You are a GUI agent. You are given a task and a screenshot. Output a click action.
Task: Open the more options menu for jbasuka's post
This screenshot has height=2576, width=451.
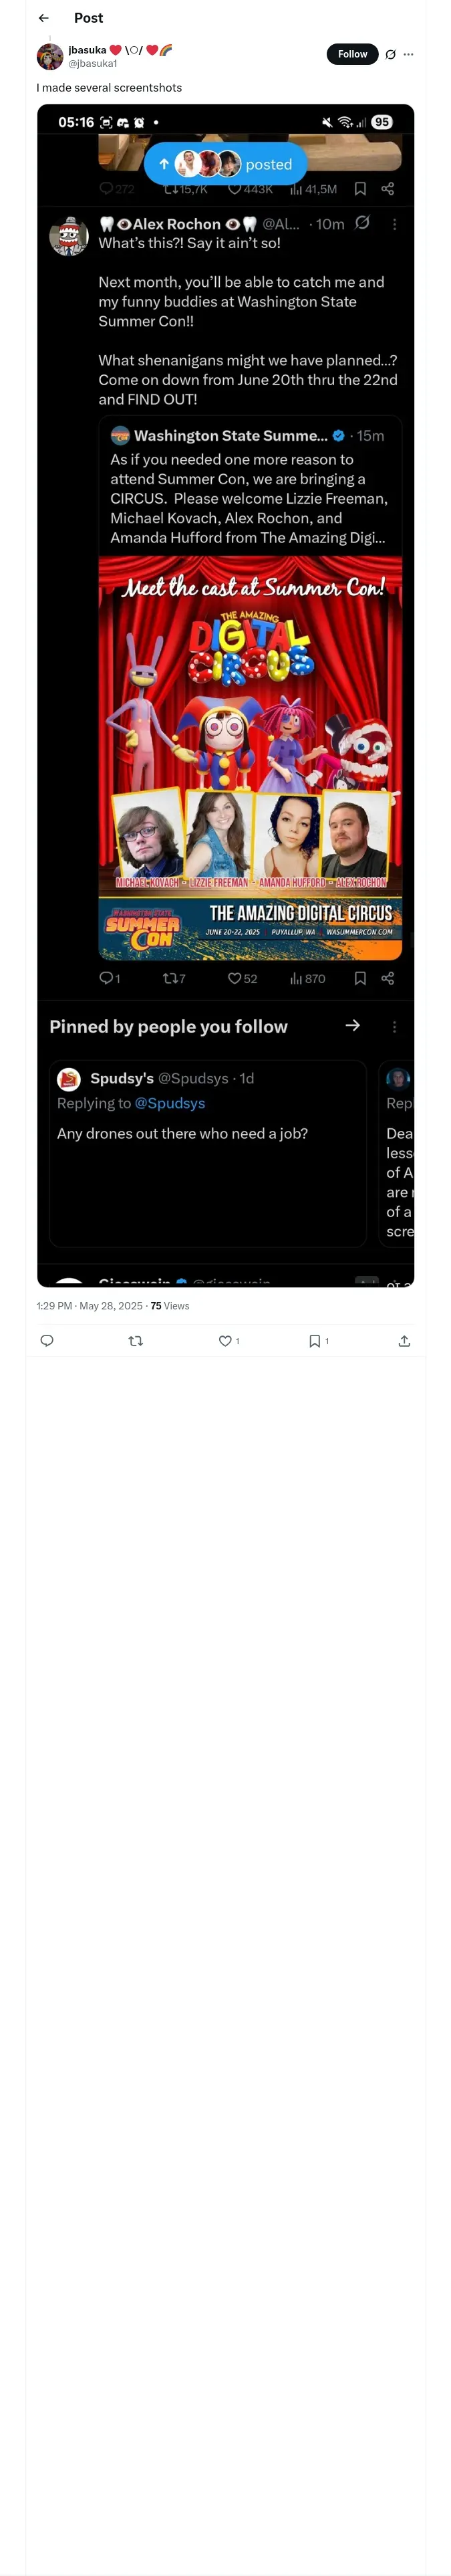pos(408,54)
